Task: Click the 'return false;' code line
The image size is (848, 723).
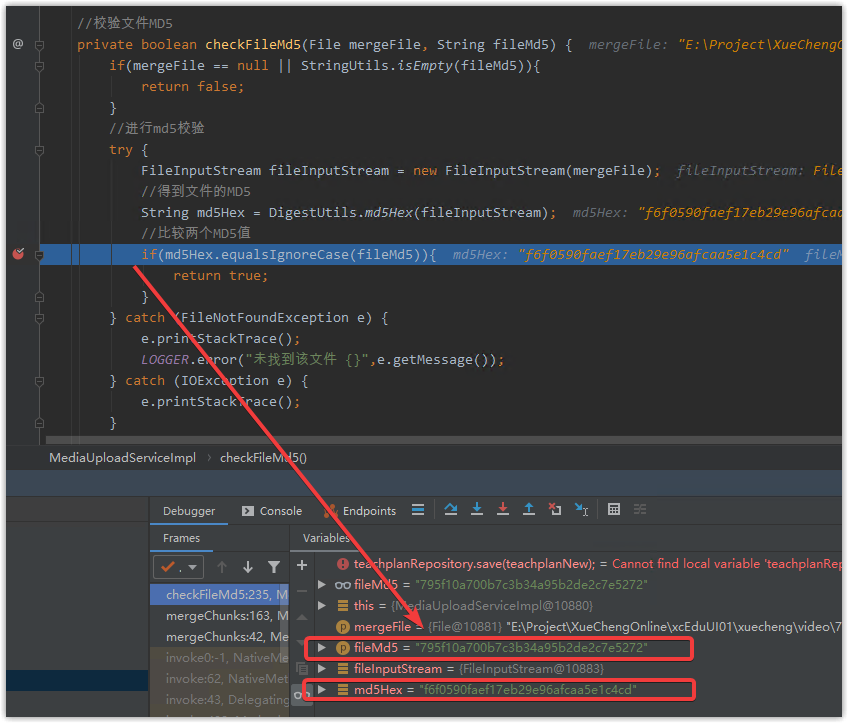Action: (x=193, y=87)
